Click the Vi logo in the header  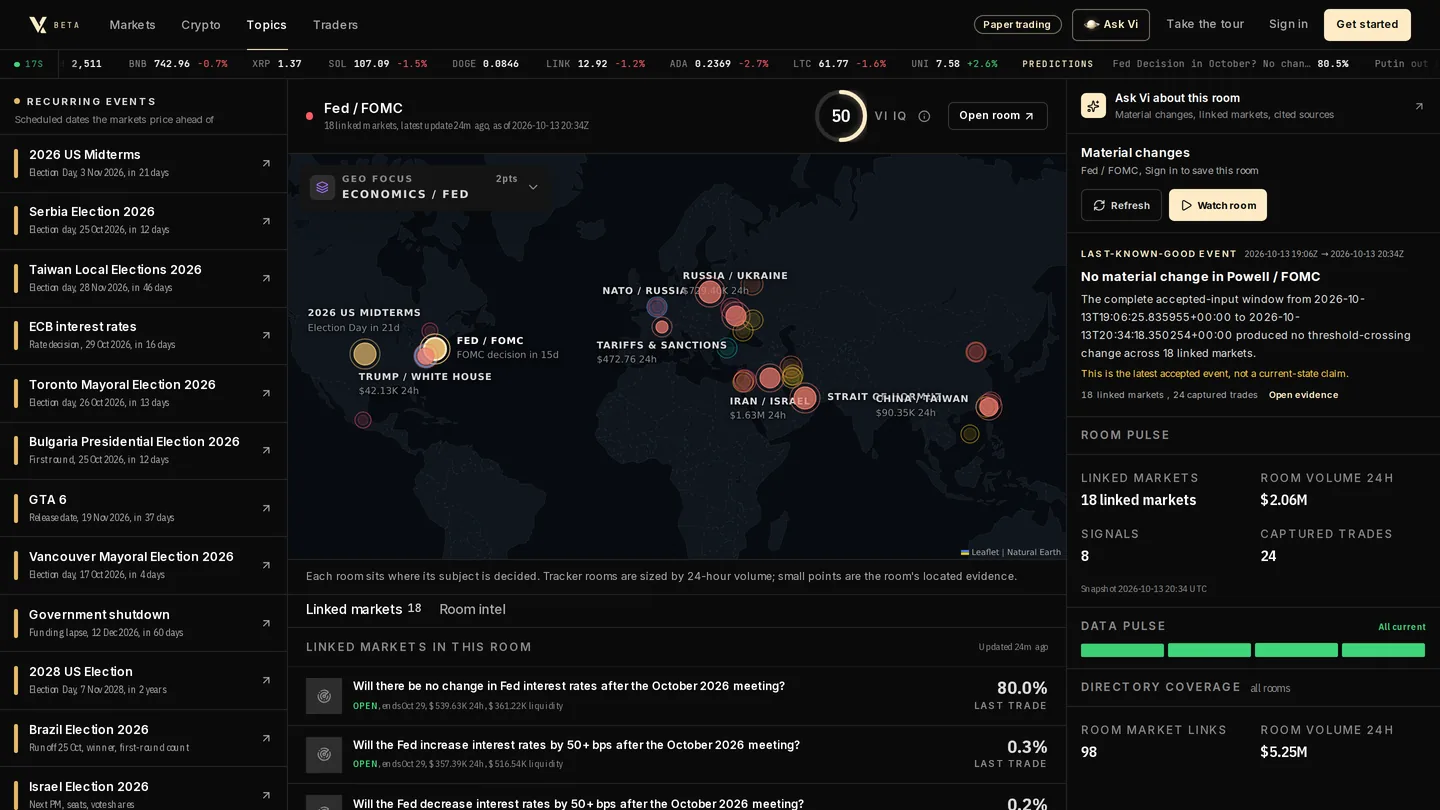point(39,25)
